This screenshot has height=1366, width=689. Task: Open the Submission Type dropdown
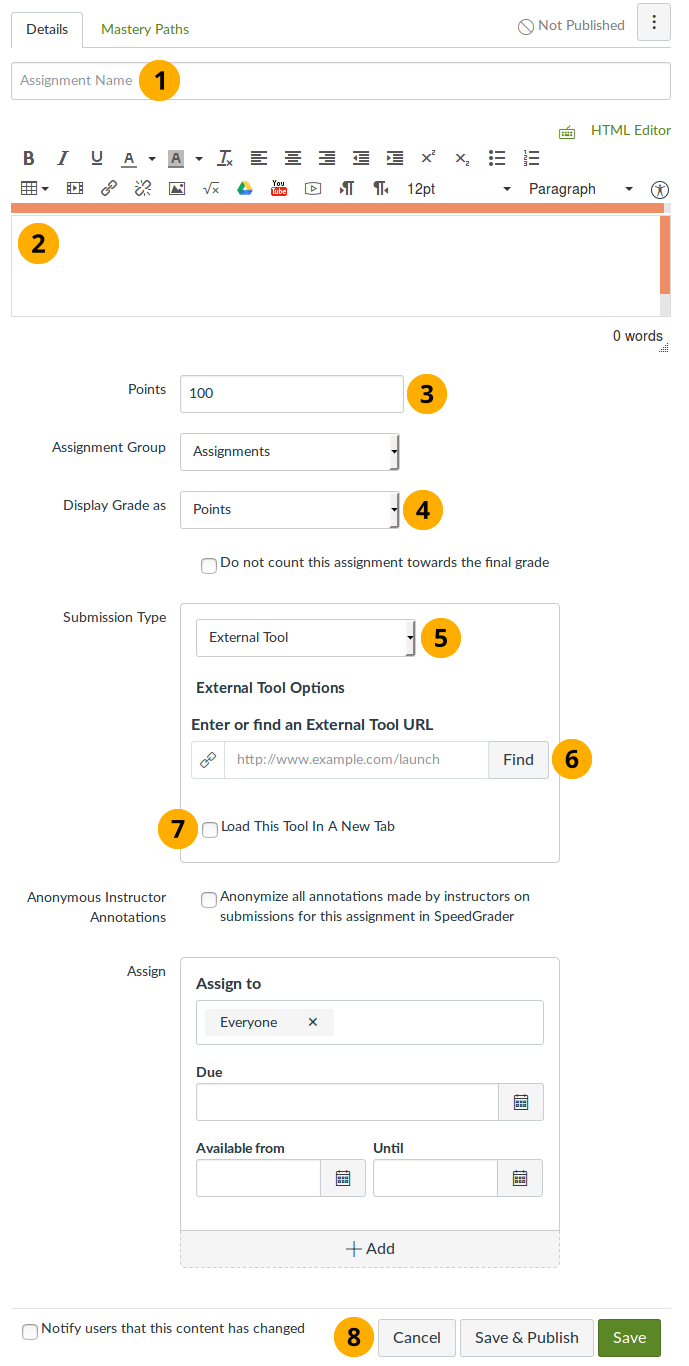(x=305, y=638)
